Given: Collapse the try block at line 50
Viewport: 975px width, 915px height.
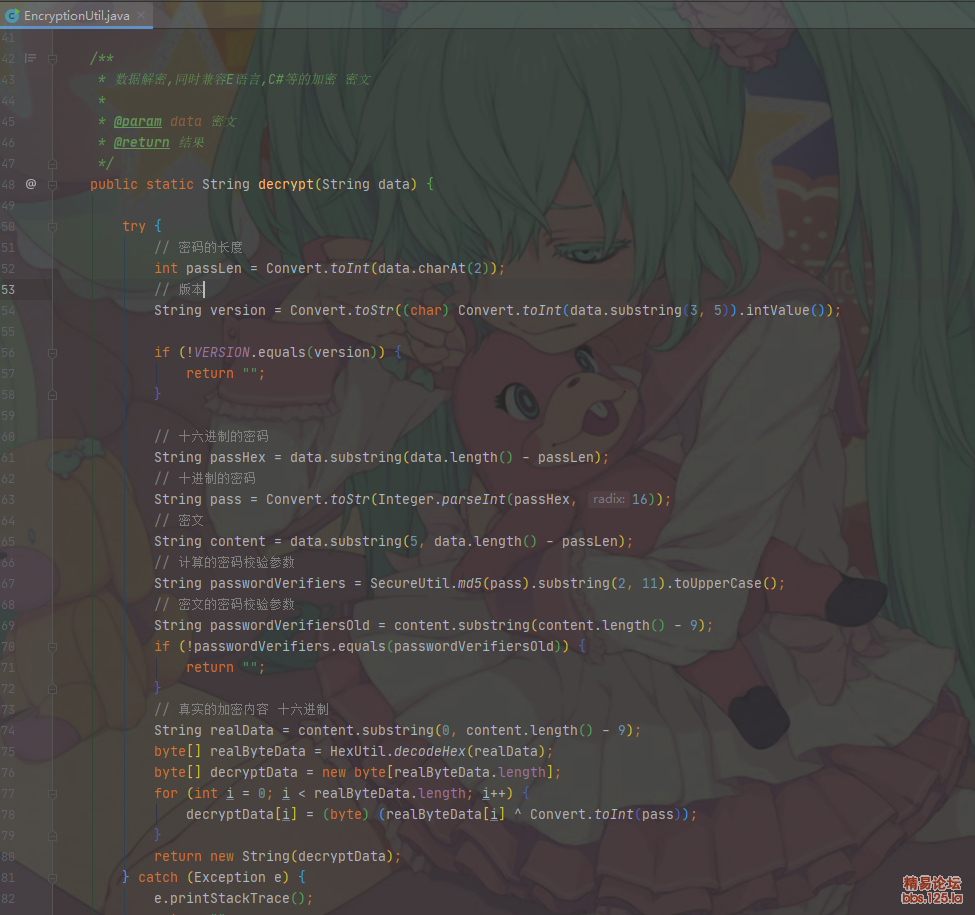Looking at the screenshot, I should 52,227.
